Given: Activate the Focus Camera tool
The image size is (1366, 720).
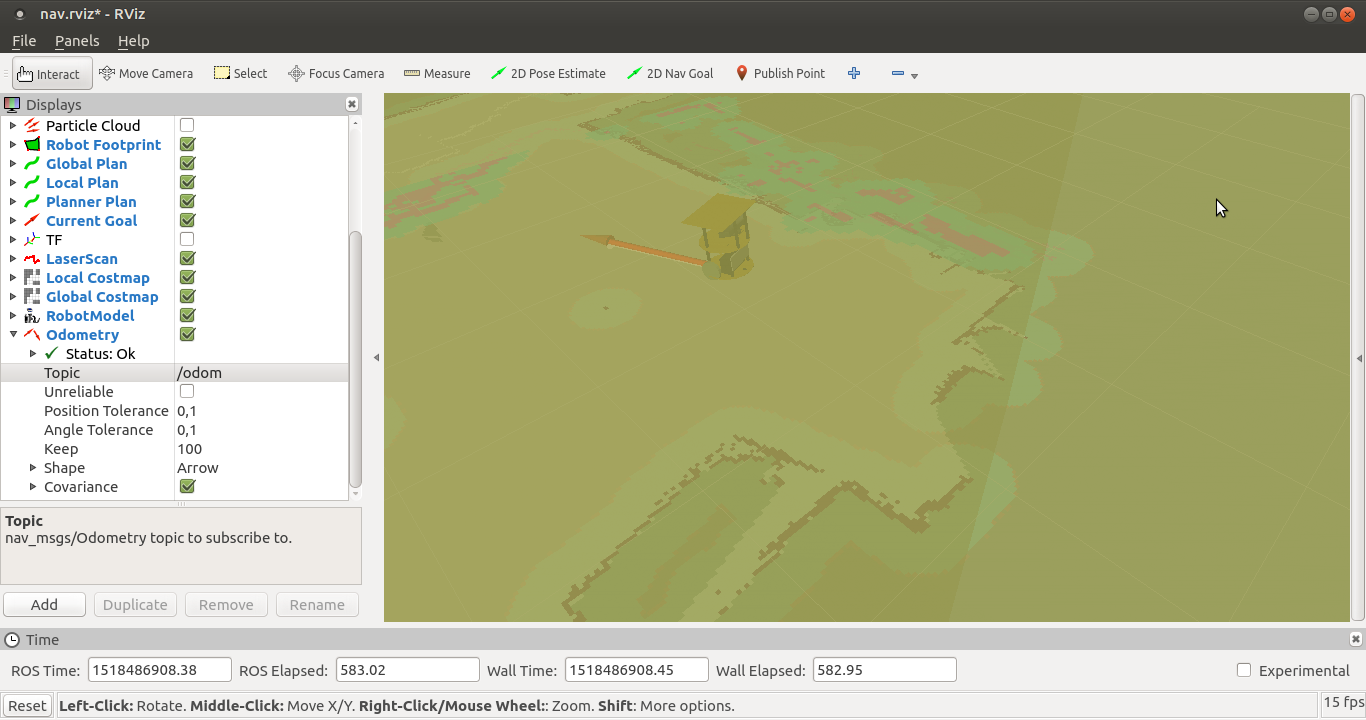Looking at the screenshot, I should (336, 73).
